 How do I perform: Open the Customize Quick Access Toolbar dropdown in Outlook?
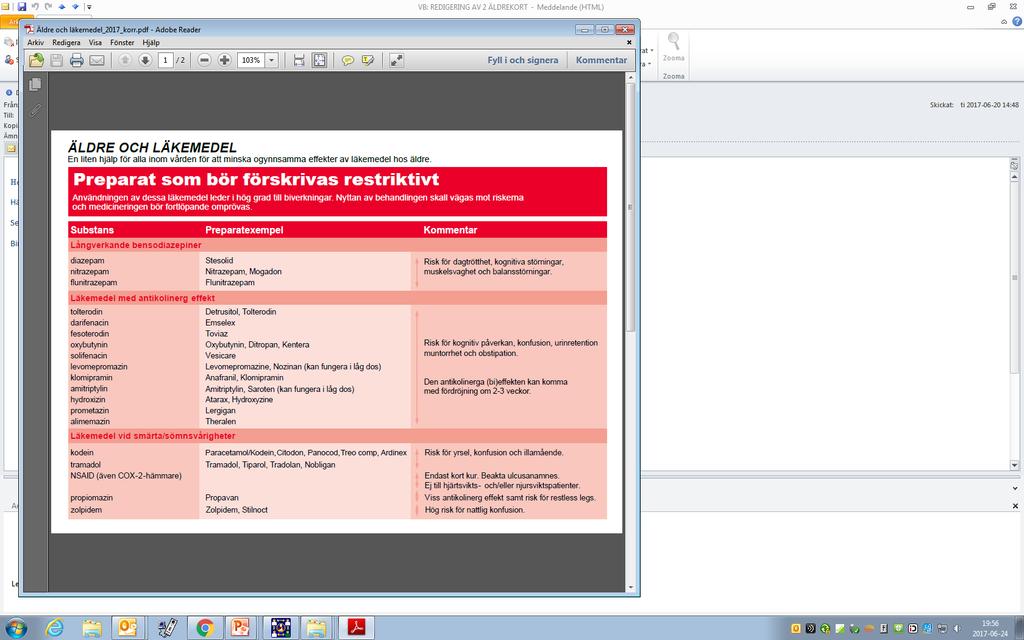(89, 7)
